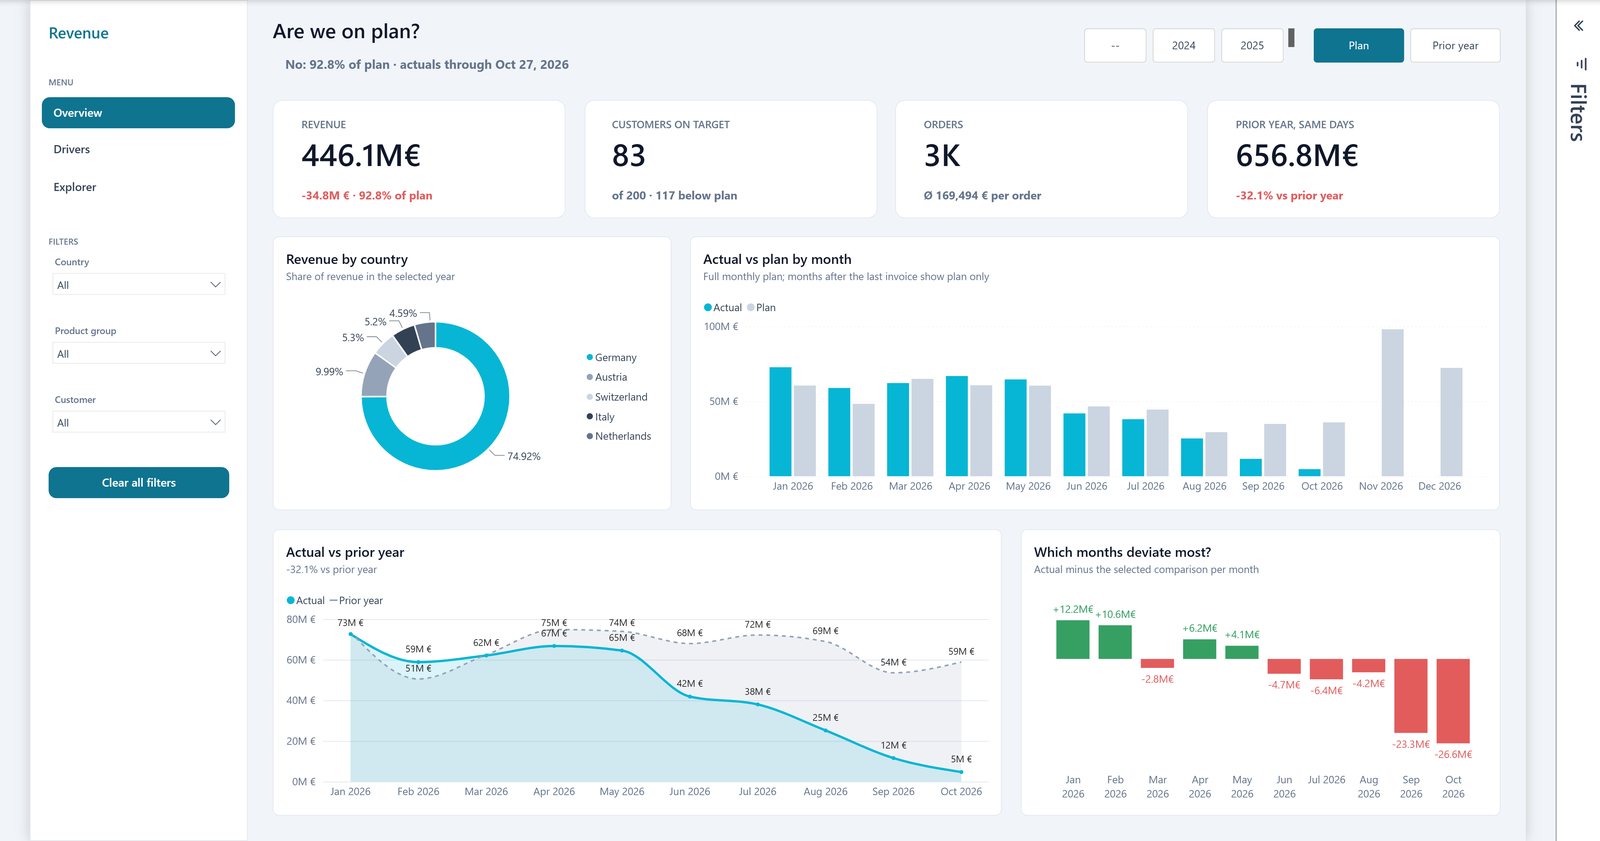
Task: Open the Product group dropdown
Action: point(139,354)
